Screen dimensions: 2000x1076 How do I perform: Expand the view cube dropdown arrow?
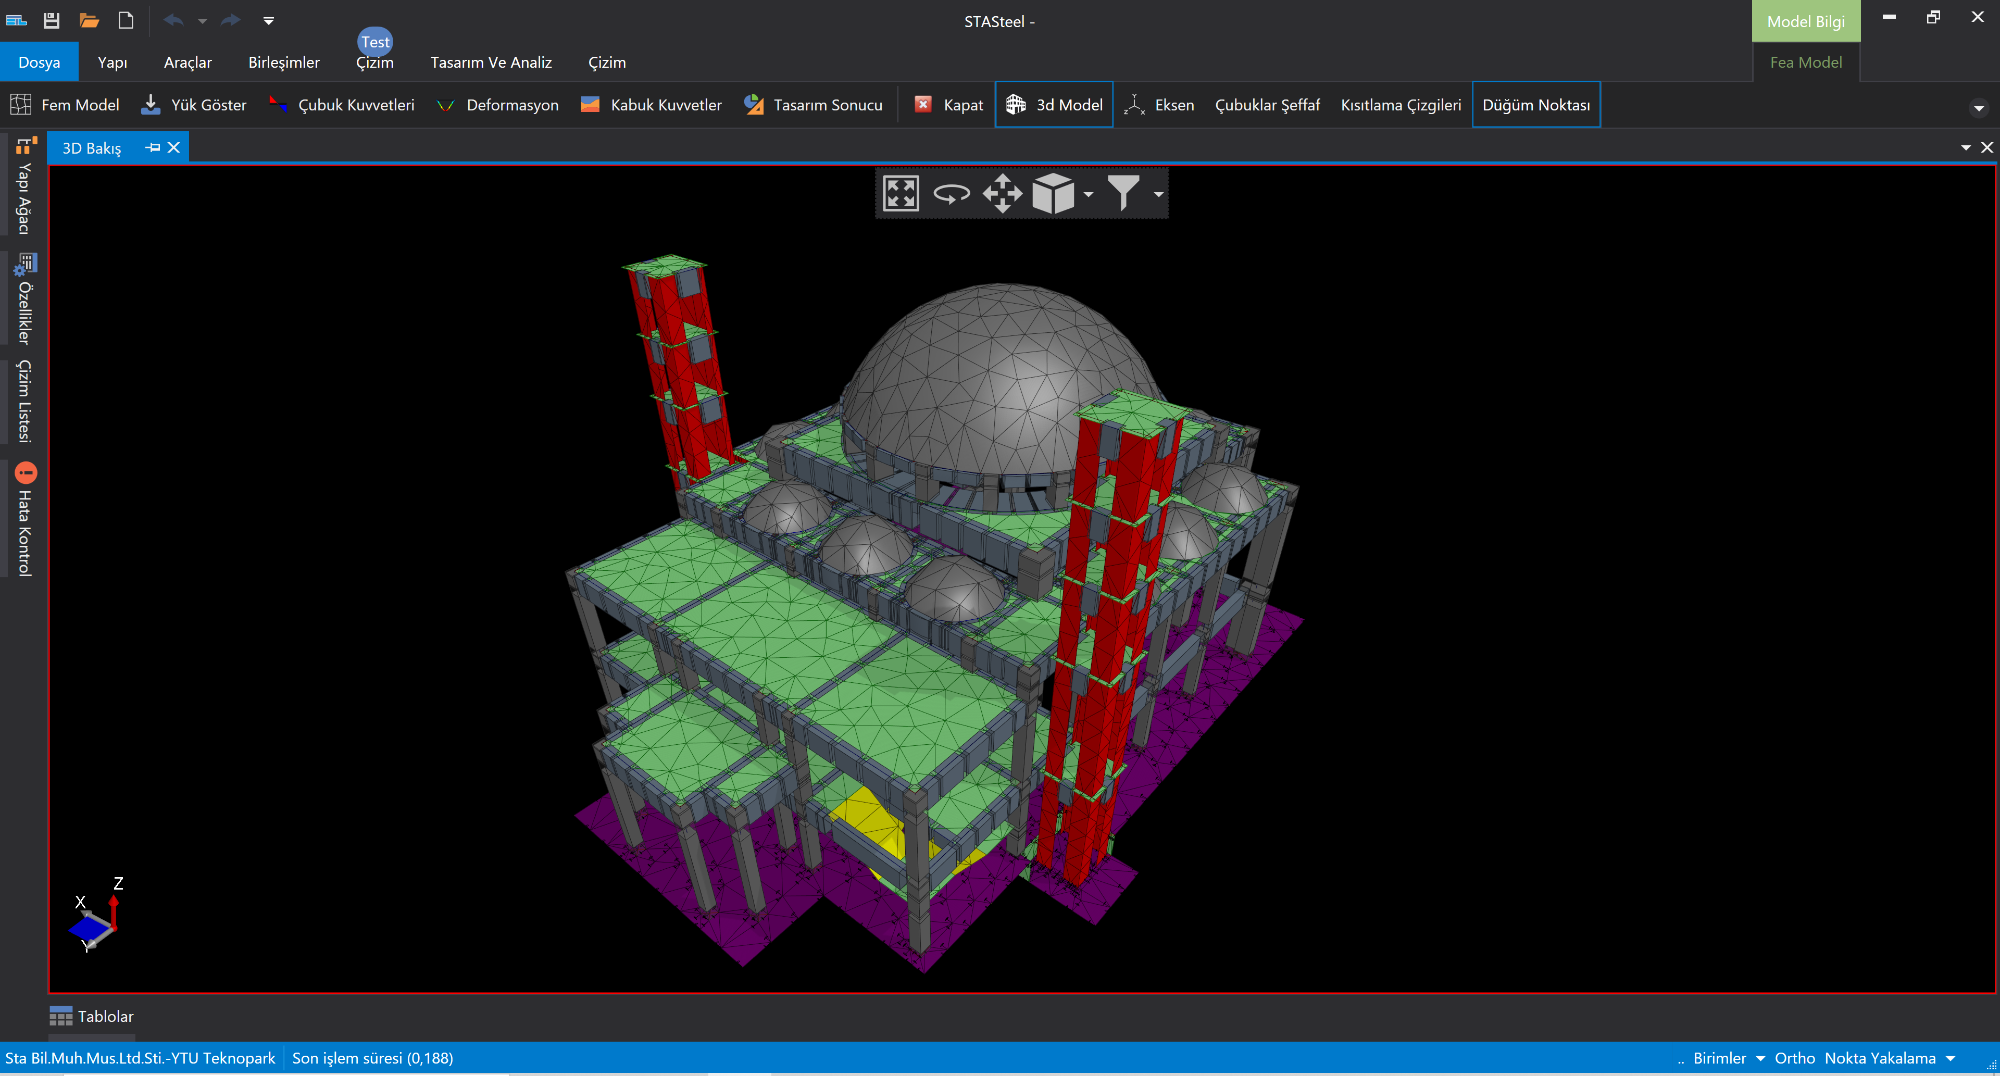pos(1088,194)
